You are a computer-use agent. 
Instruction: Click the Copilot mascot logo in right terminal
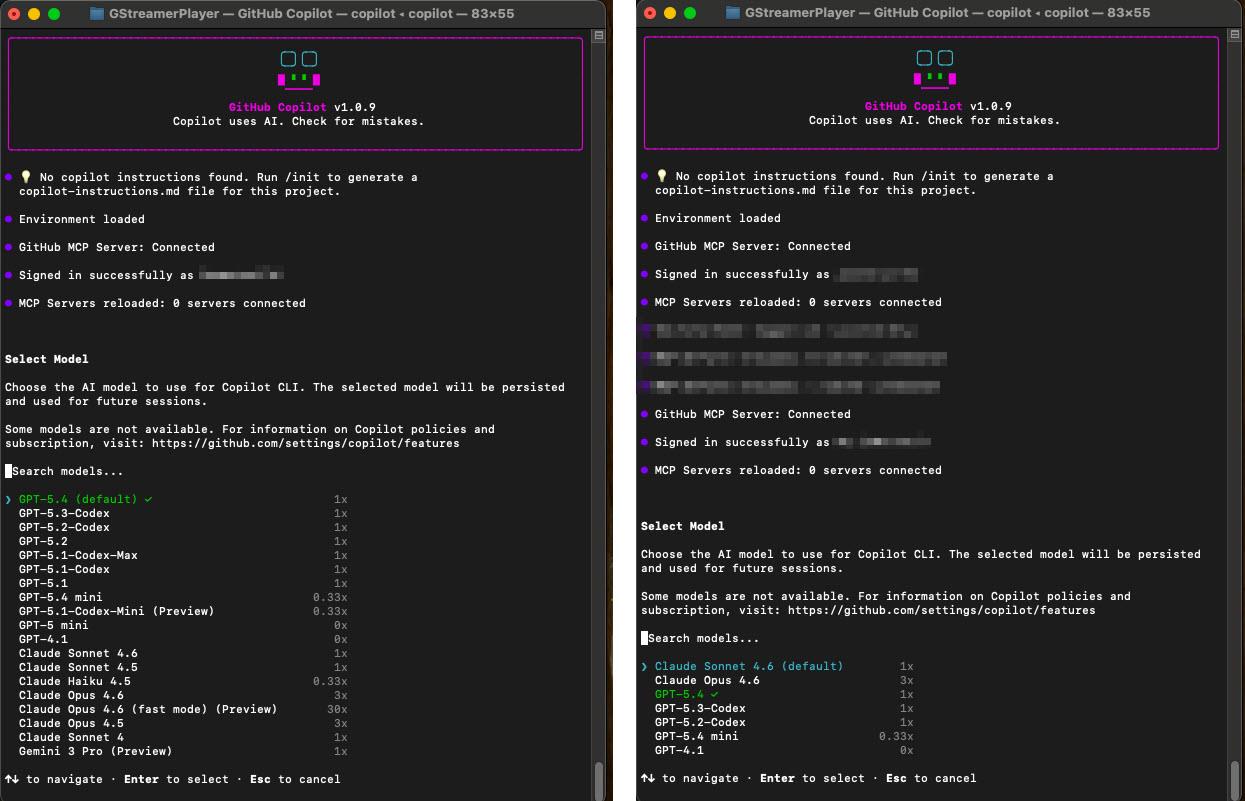coord(934,69)
